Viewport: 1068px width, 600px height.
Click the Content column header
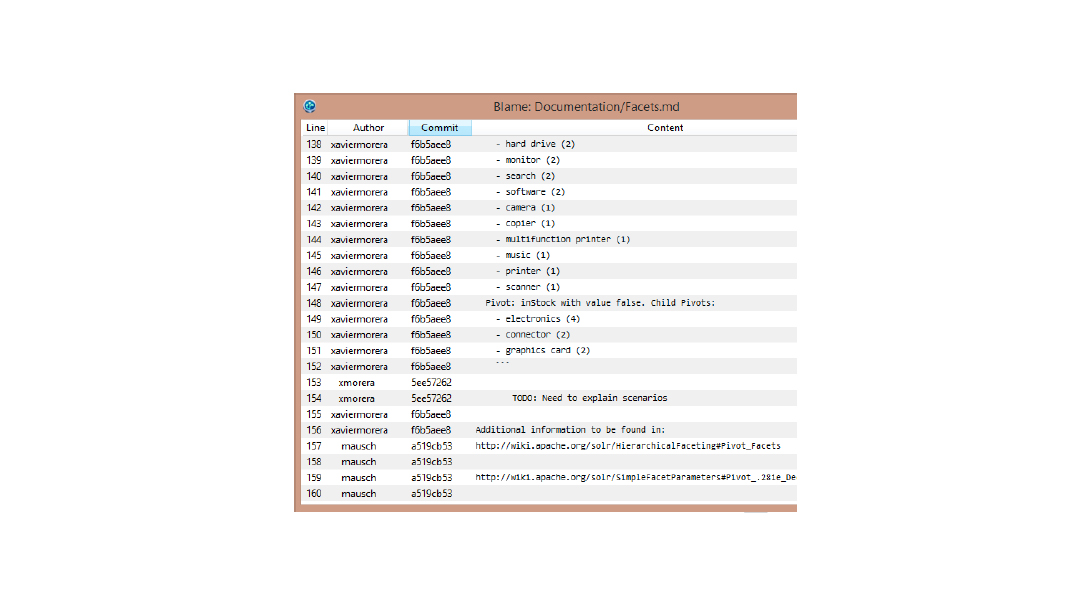coord(665,128)
